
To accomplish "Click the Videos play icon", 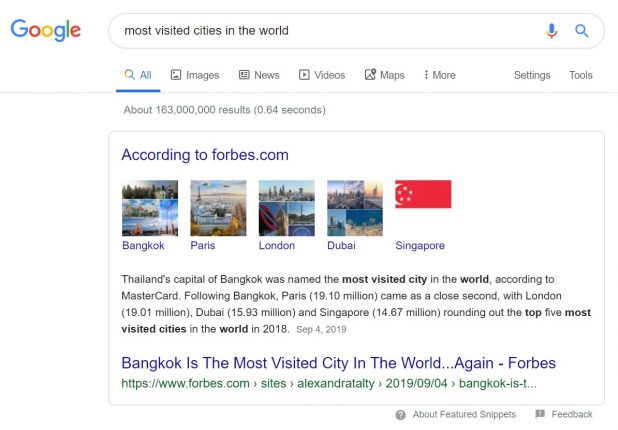I will point(304,74).
